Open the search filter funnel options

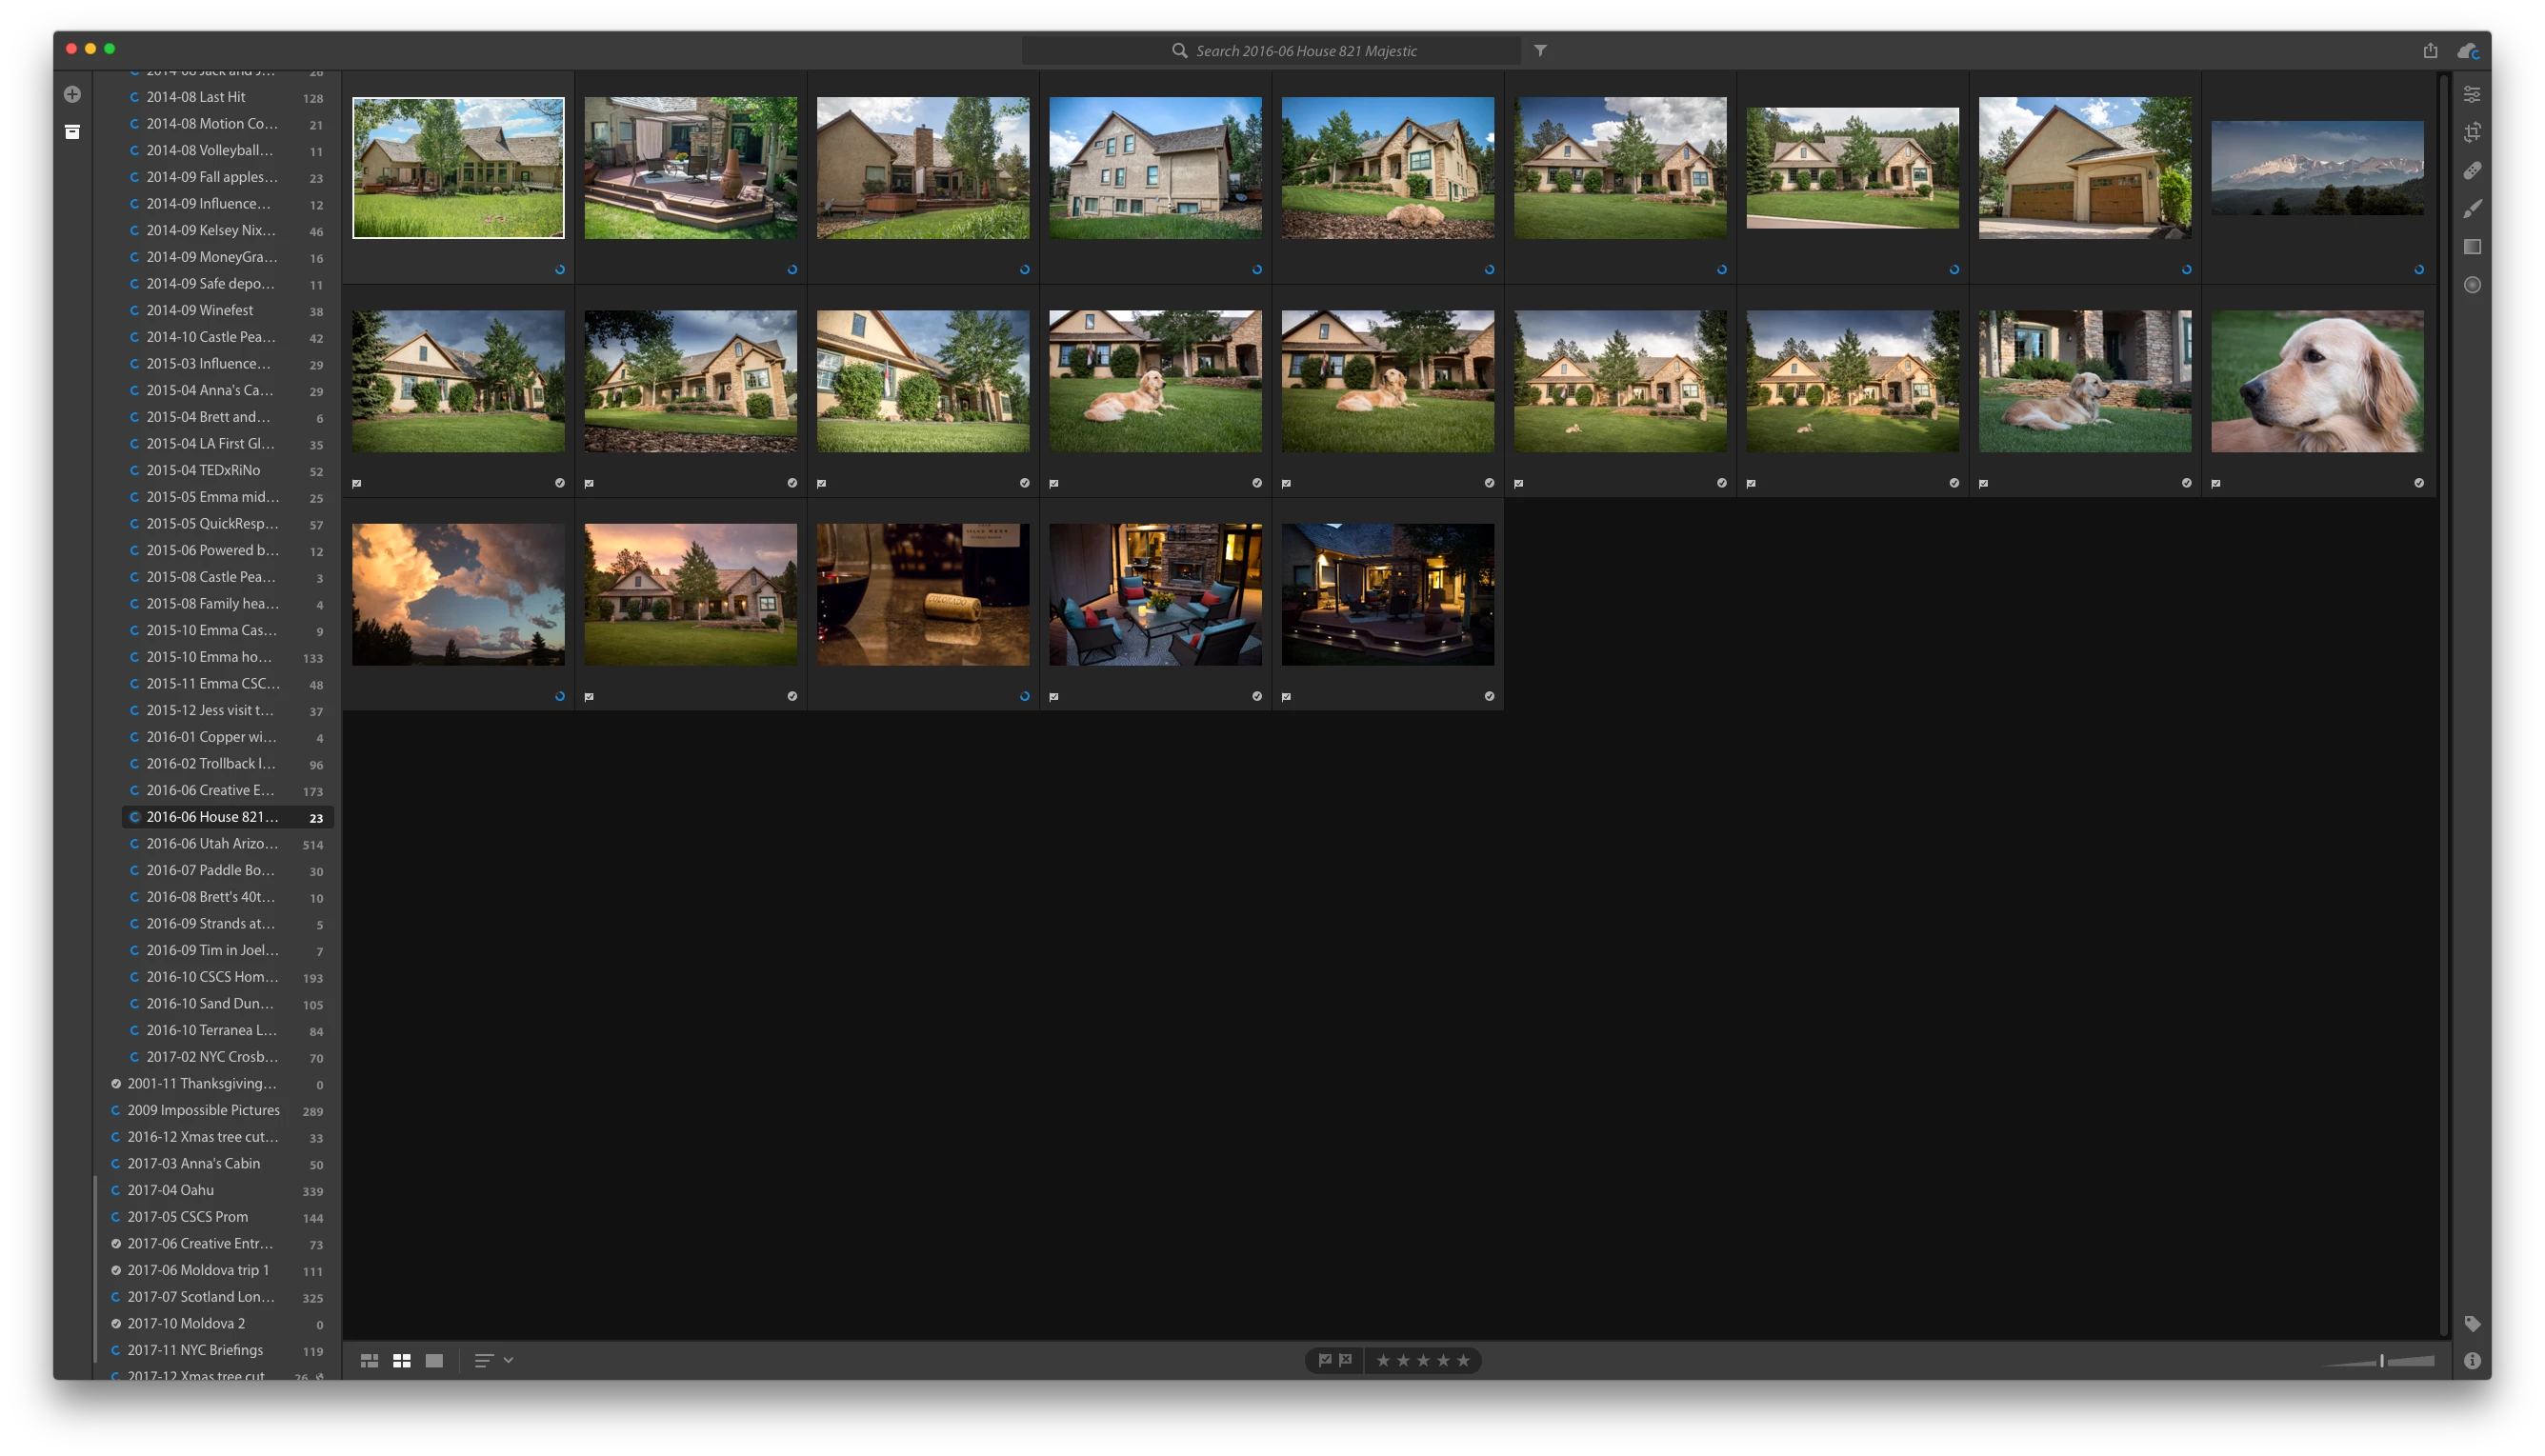coord(1541,50)
